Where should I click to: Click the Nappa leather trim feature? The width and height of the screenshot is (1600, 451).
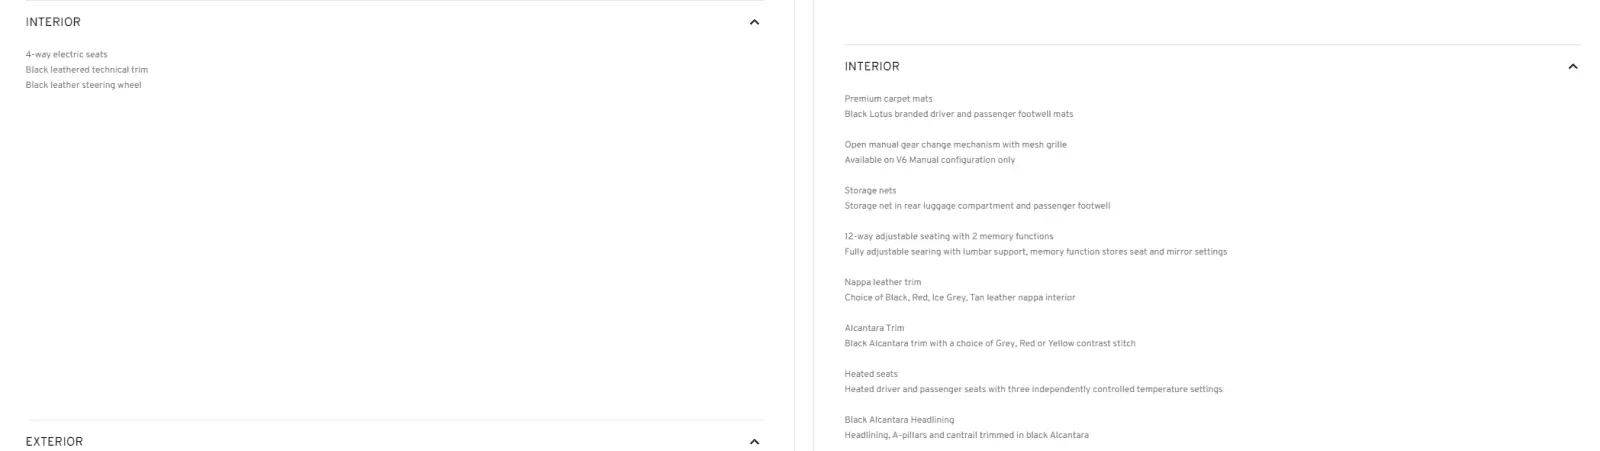tap(882, 282)
